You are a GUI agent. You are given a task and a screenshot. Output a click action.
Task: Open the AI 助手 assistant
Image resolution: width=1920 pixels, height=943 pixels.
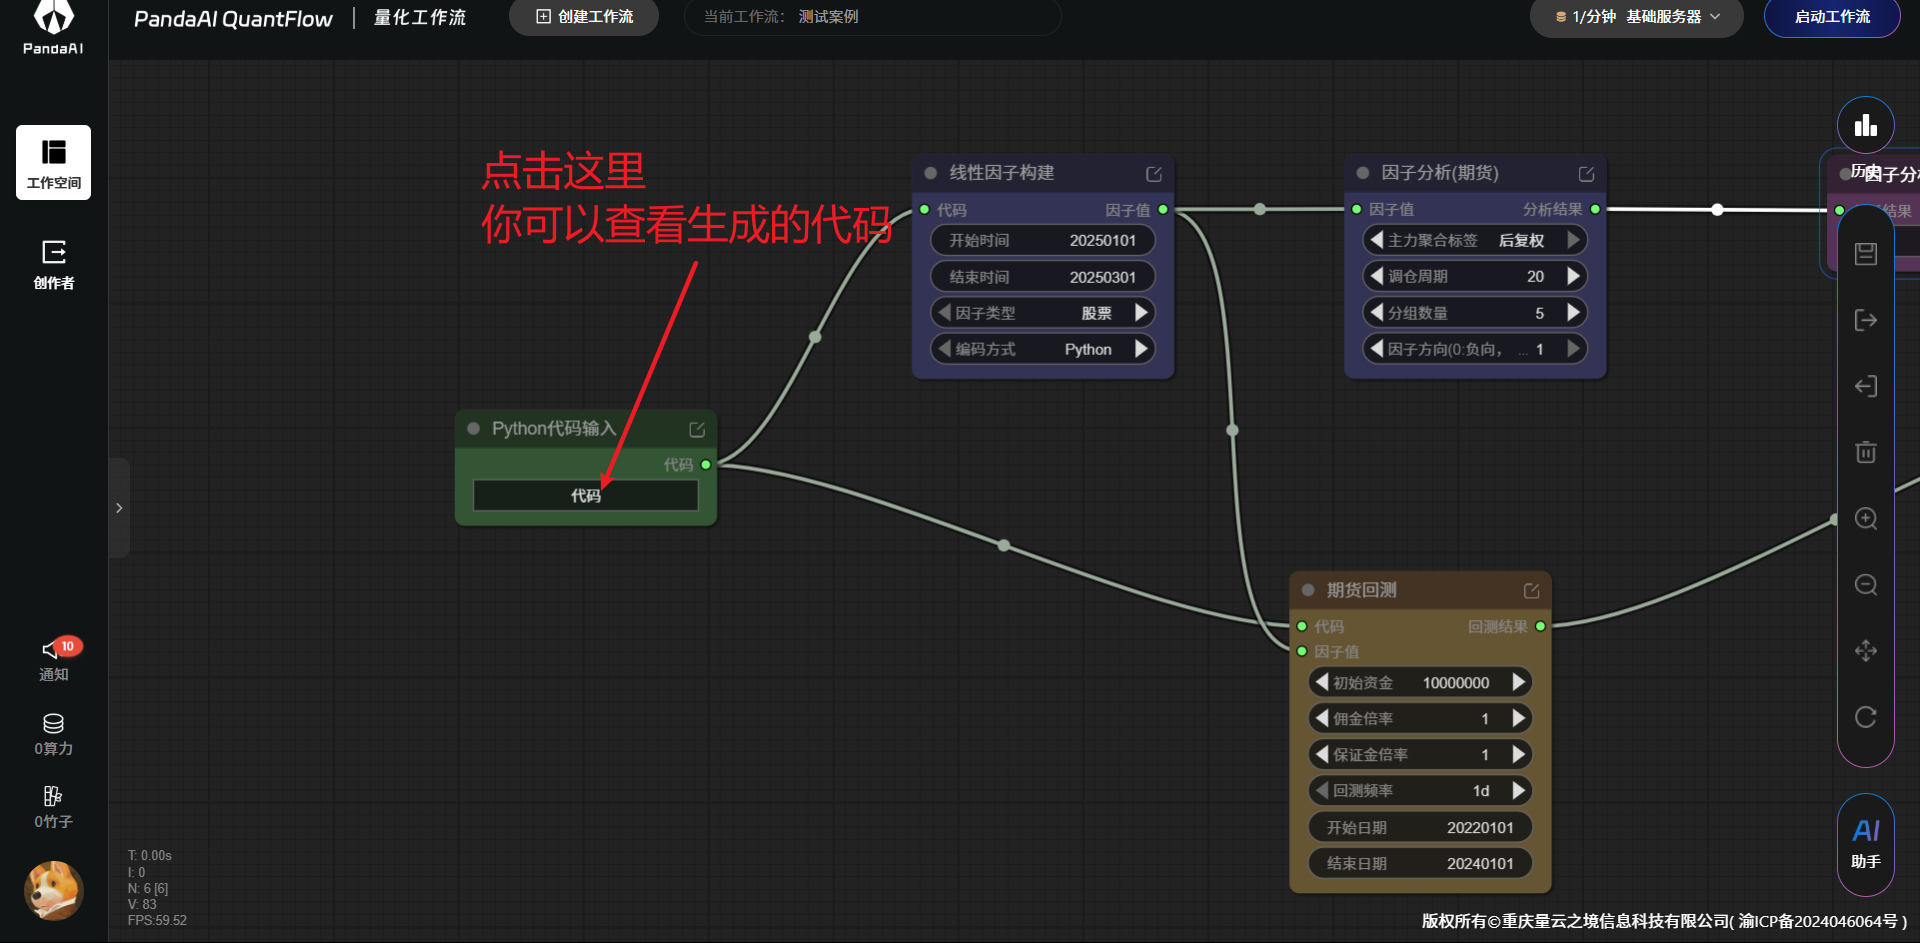click(x=1866, y=844)
